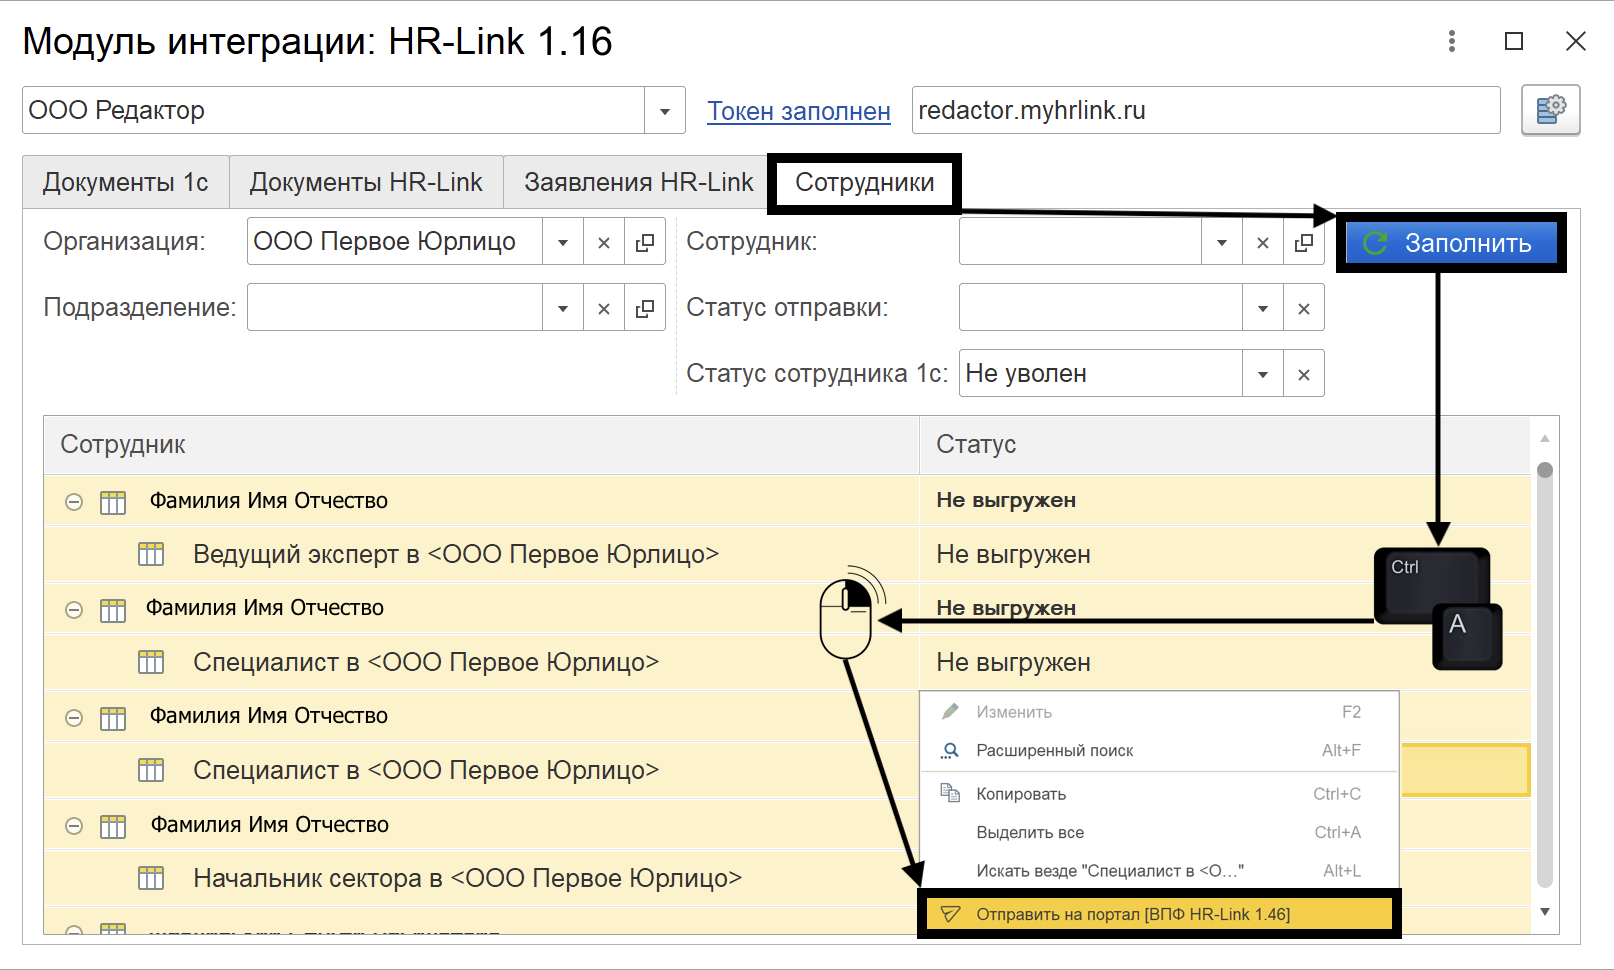Open the three-dot more options menu

1452,41
